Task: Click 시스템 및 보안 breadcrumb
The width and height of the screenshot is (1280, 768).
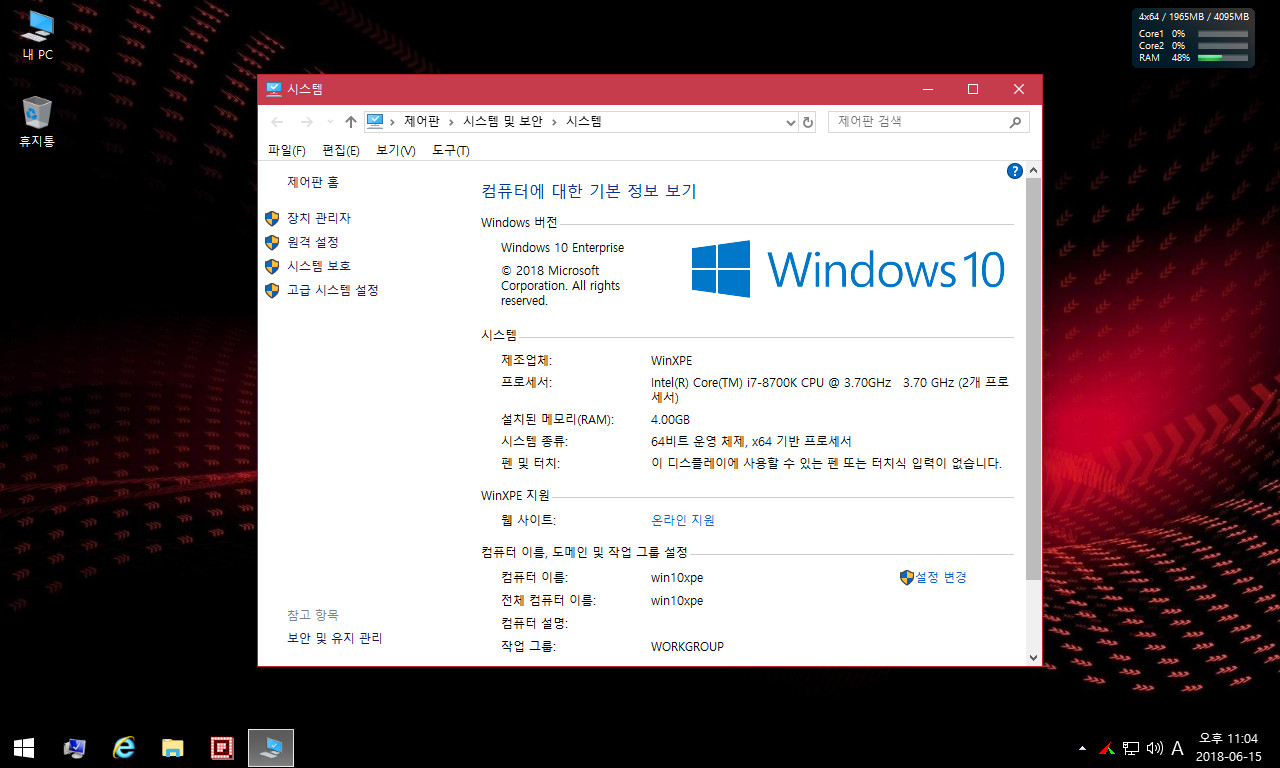Action: click(502, 121)
